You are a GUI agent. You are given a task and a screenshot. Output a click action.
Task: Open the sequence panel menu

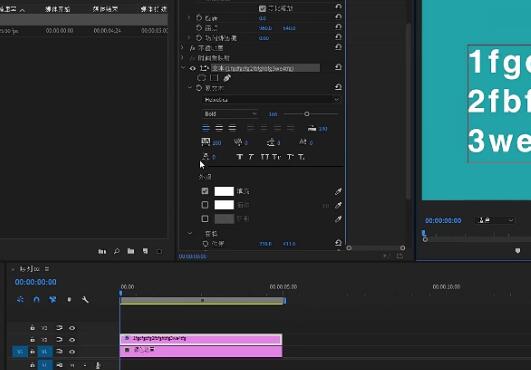(47, 269)
